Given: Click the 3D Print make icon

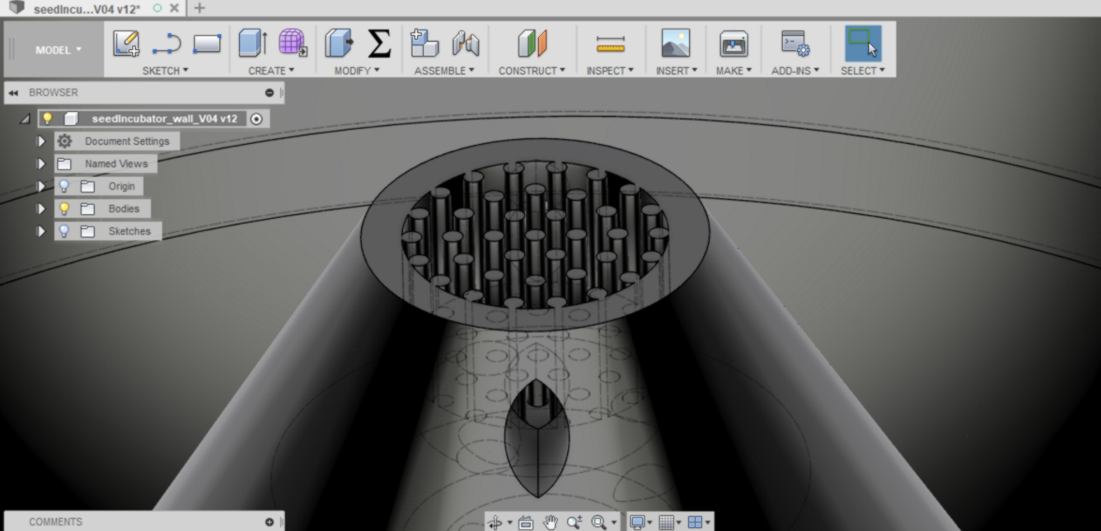Looking at the screenshot, I should [734, 44].
